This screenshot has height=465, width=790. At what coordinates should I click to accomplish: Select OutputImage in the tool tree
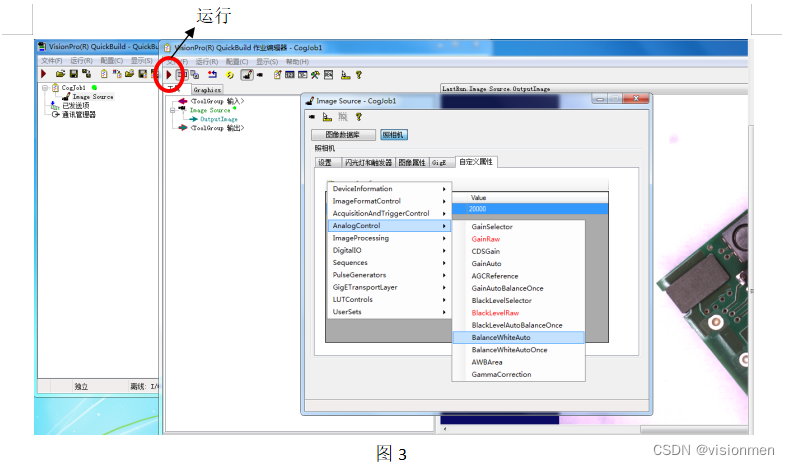coord(219,119)
